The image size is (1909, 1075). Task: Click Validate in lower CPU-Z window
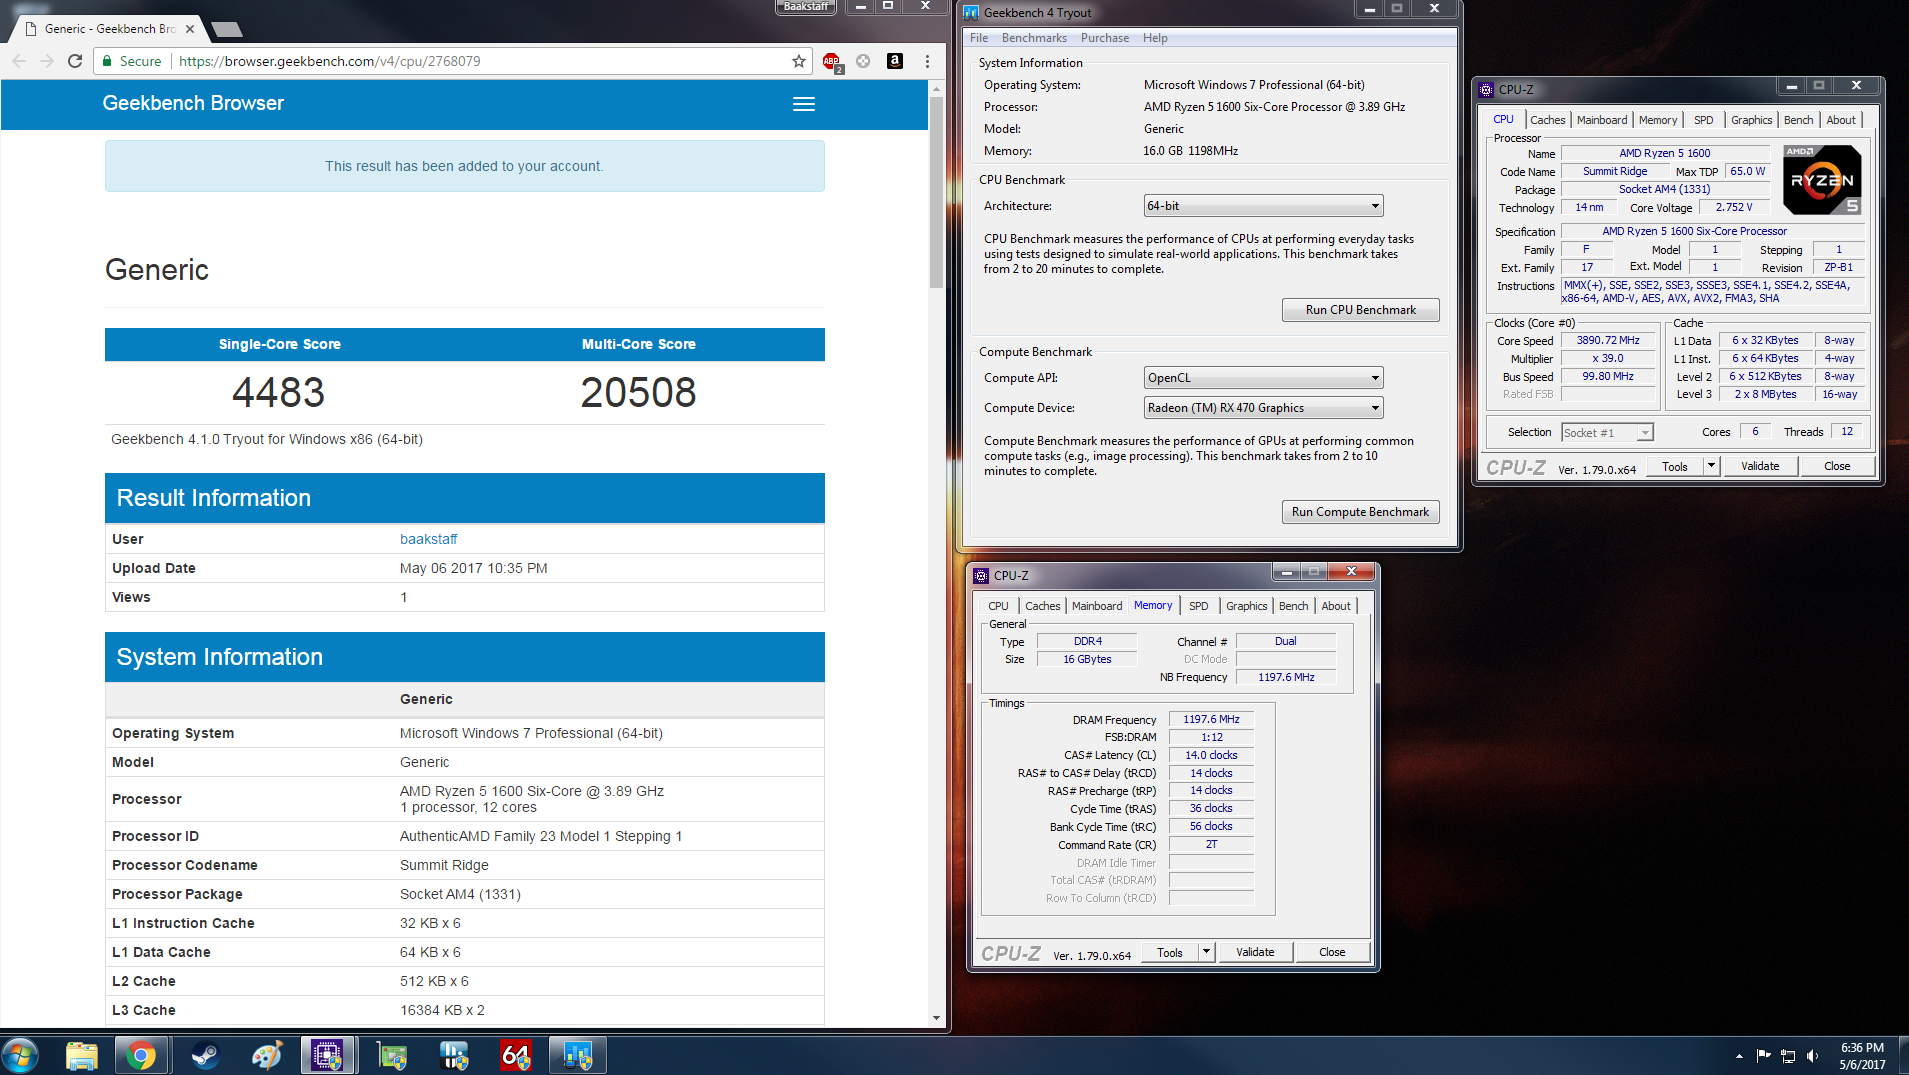click(1255, 952)
